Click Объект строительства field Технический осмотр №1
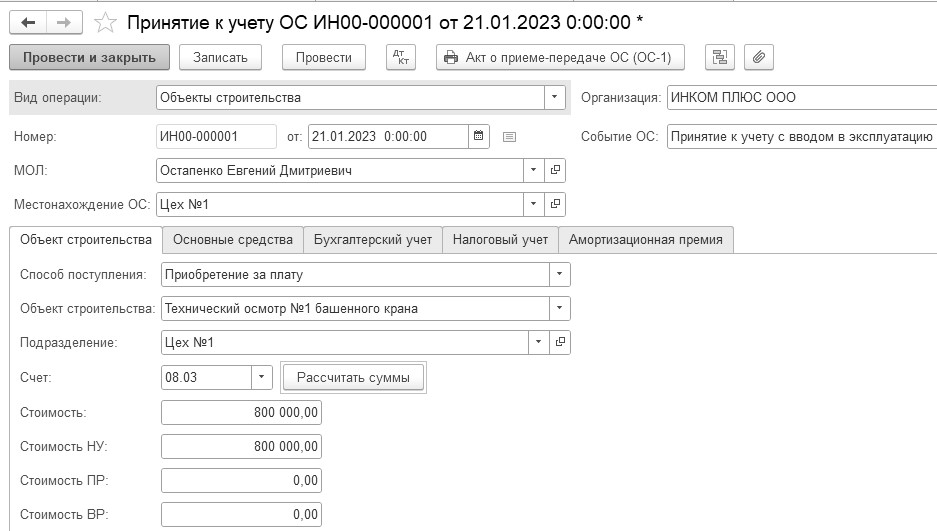Screen dimensions: 937x531 [x=355, y=308]
